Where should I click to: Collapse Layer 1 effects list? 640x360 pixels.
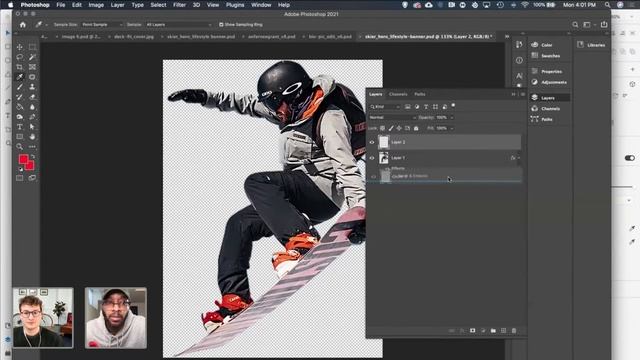click(x=519, y=158)
